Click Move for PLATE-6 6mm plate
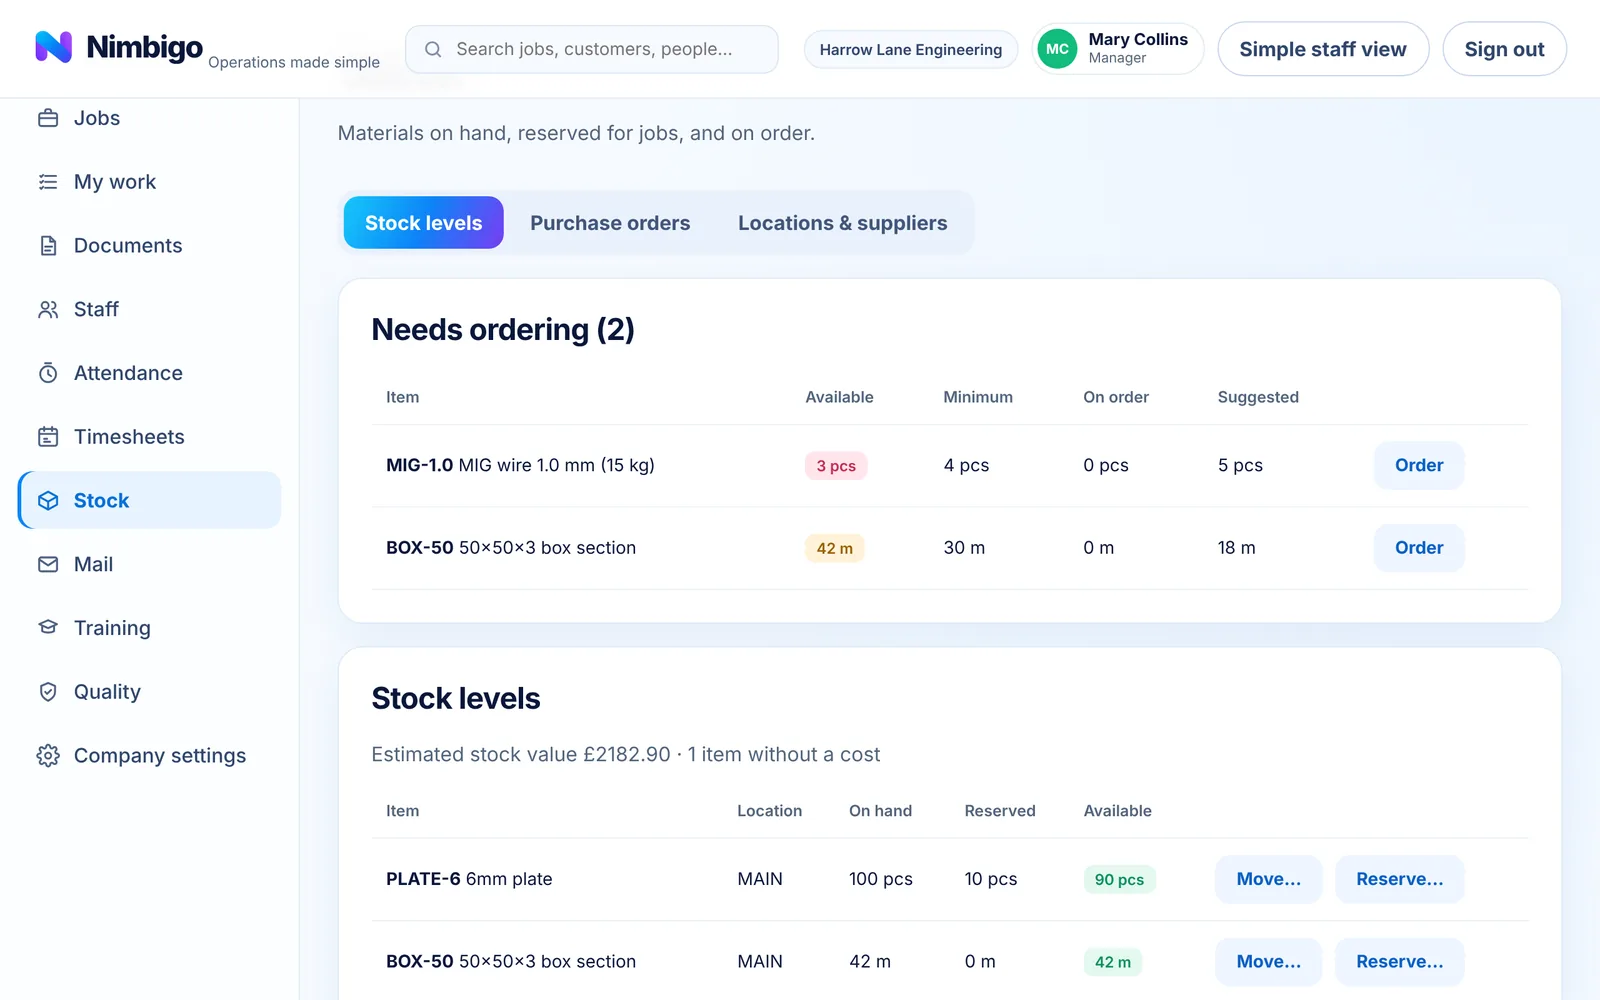The width and height of the screenshot is (1600, 1000). 1268,879
